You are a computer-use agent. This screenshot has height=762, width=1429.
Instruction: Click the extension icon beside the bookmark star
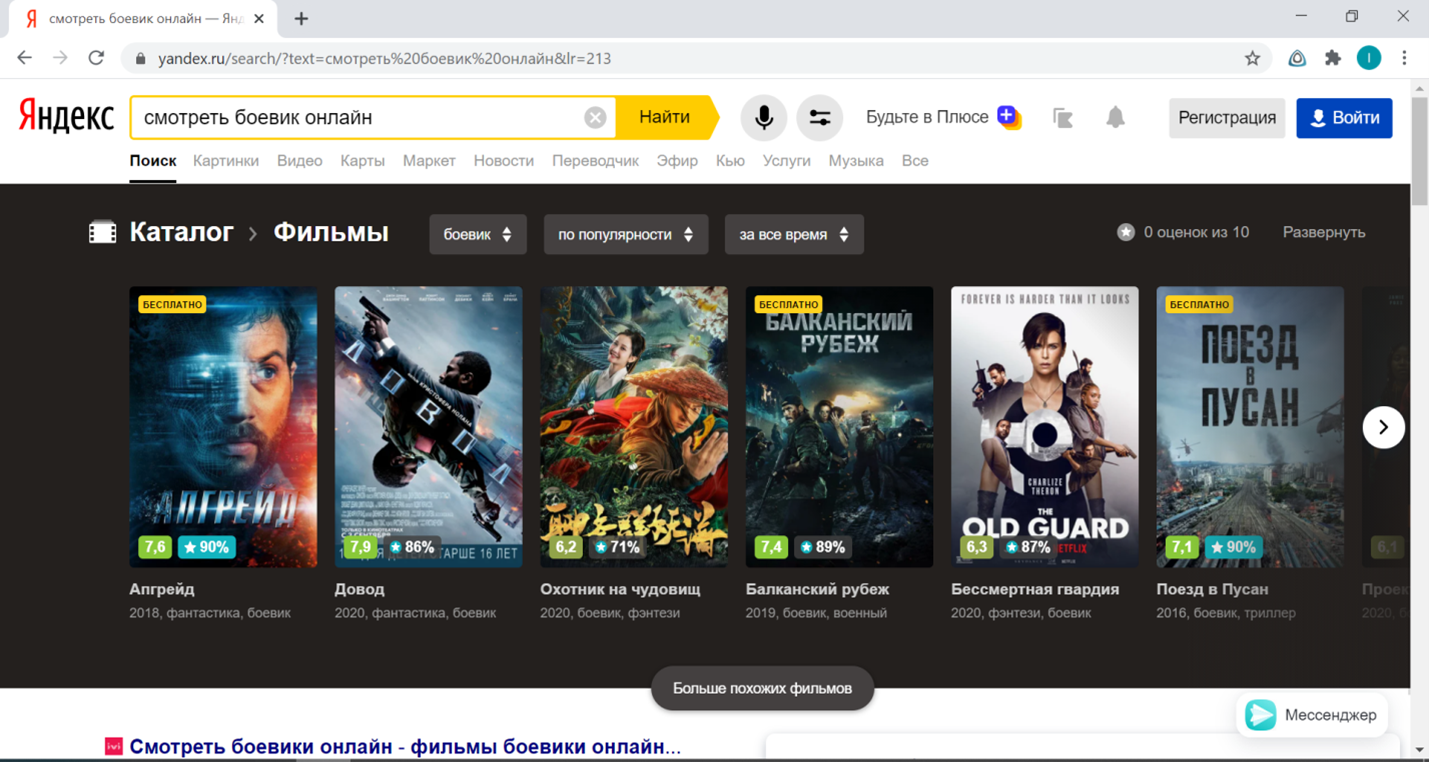[x=1297, y=58]
